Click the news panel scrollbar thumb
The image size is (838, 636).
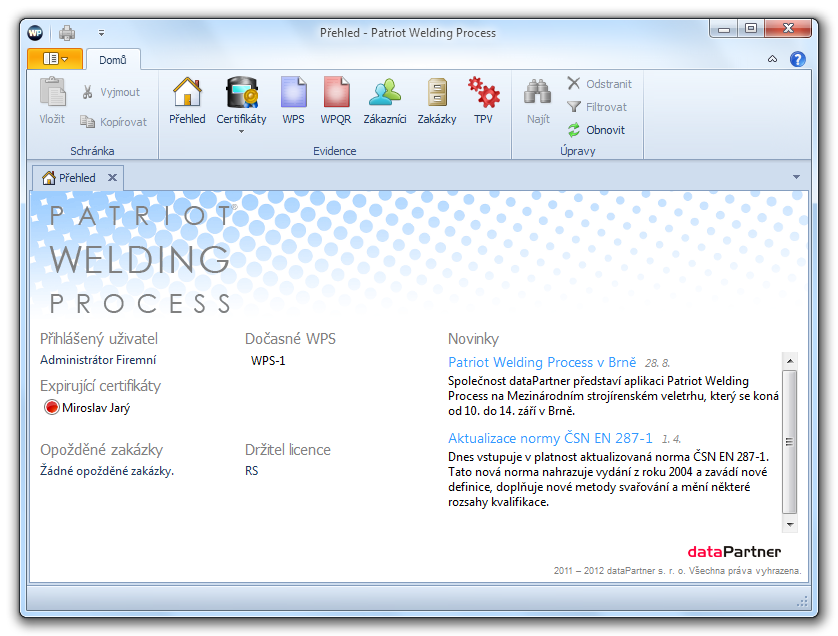[790, 441]
